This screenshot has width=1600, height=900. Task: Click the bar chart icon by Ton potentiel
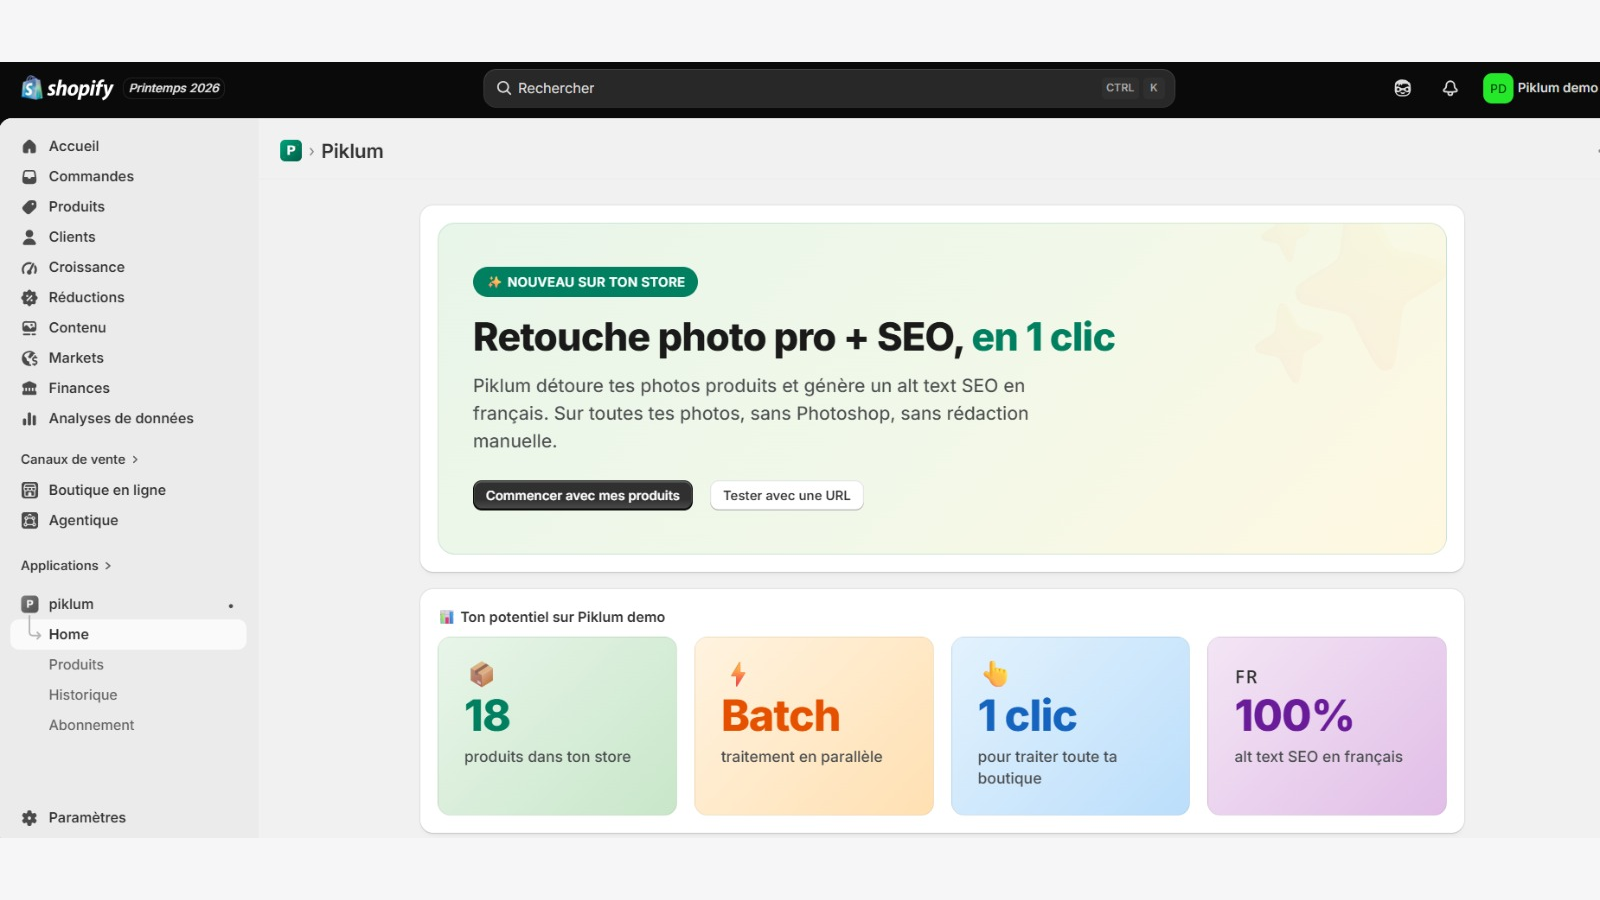click(x=447, y=617)
